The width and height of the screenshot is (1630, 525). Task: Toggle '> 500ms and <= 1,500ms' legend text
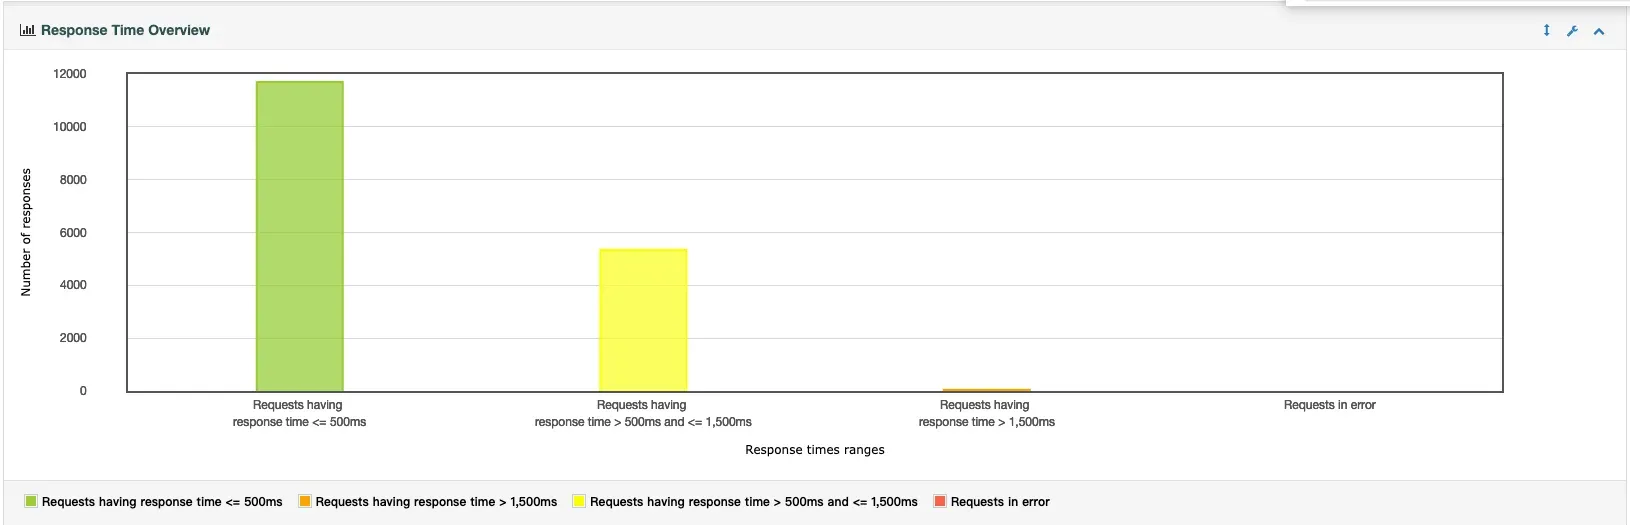coord(753,502)
